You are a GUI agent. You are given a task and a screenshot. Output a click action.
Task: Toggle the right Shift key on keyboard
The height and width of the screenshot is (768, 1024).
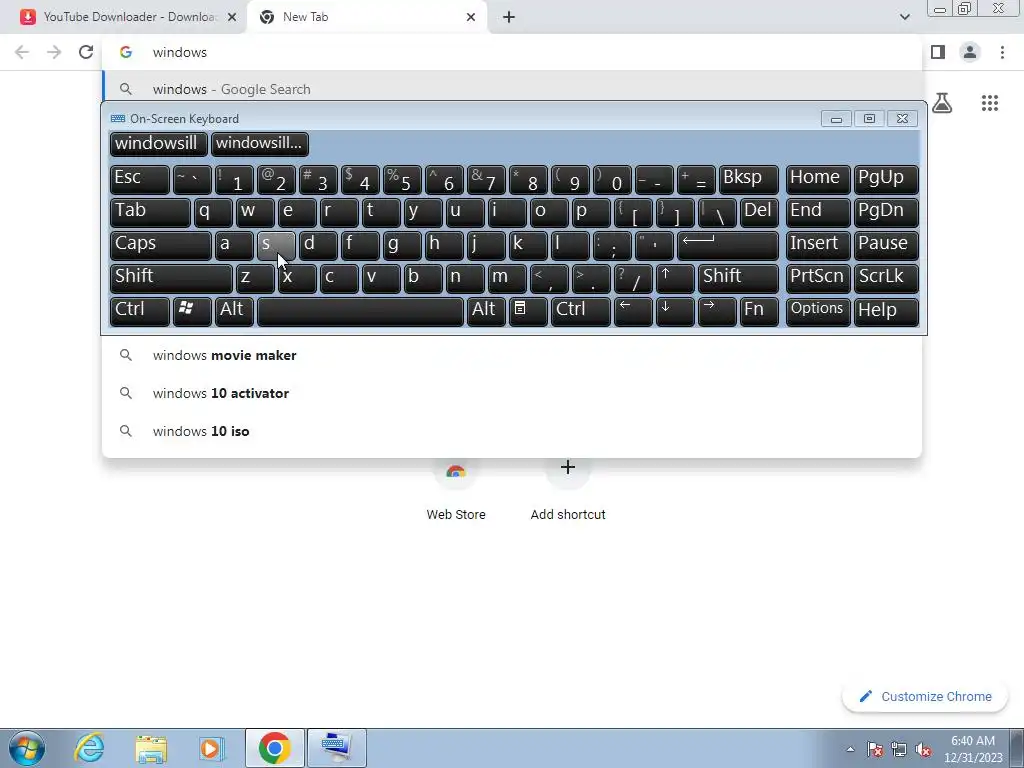[739, 278]
